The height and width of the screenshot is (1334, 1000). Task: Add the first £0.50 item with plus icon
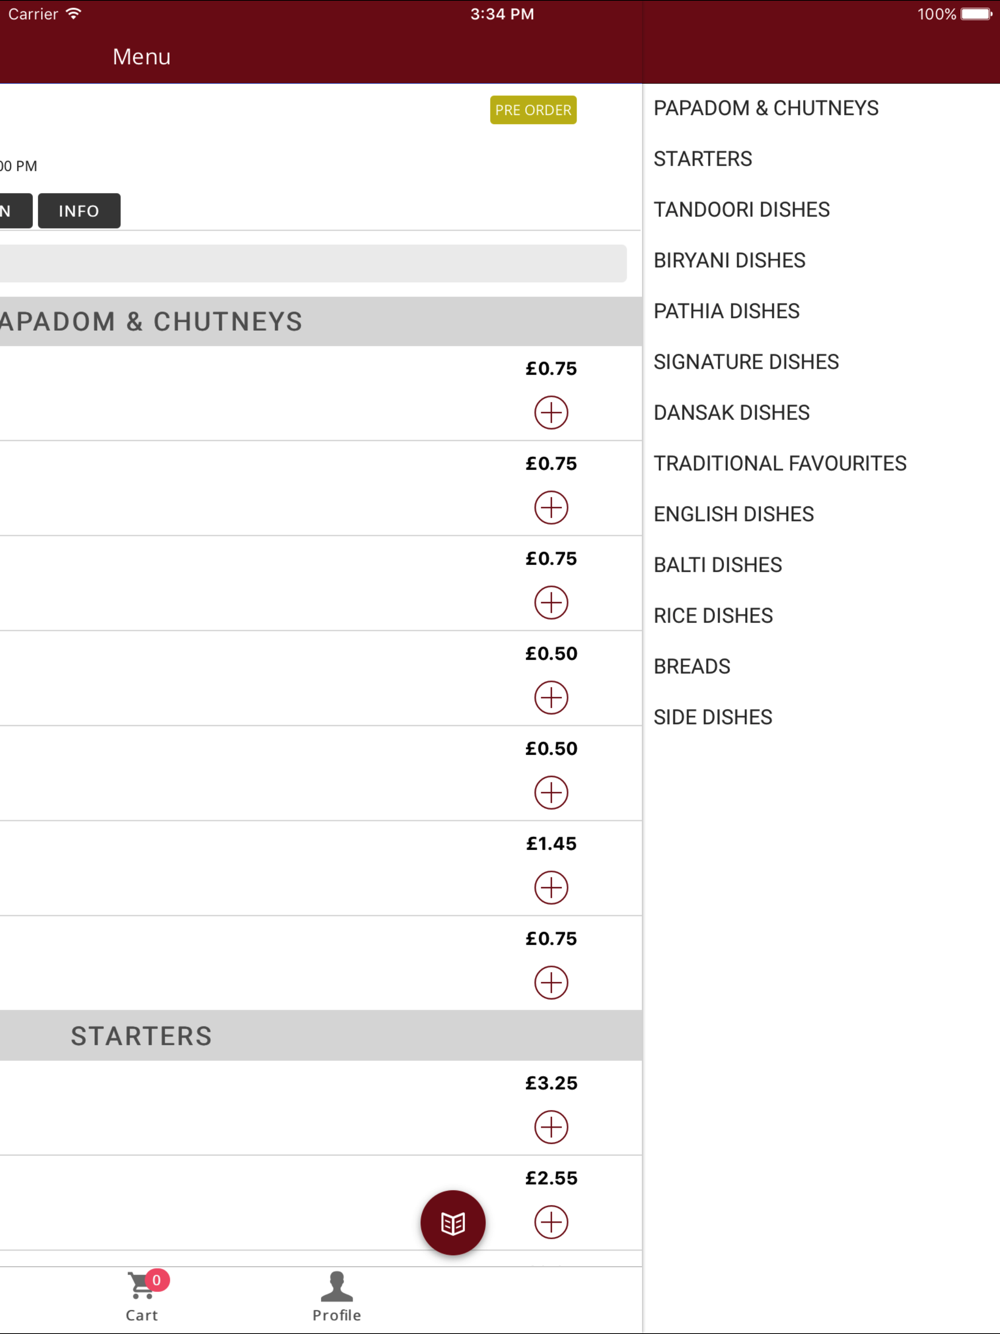(551, 697)
